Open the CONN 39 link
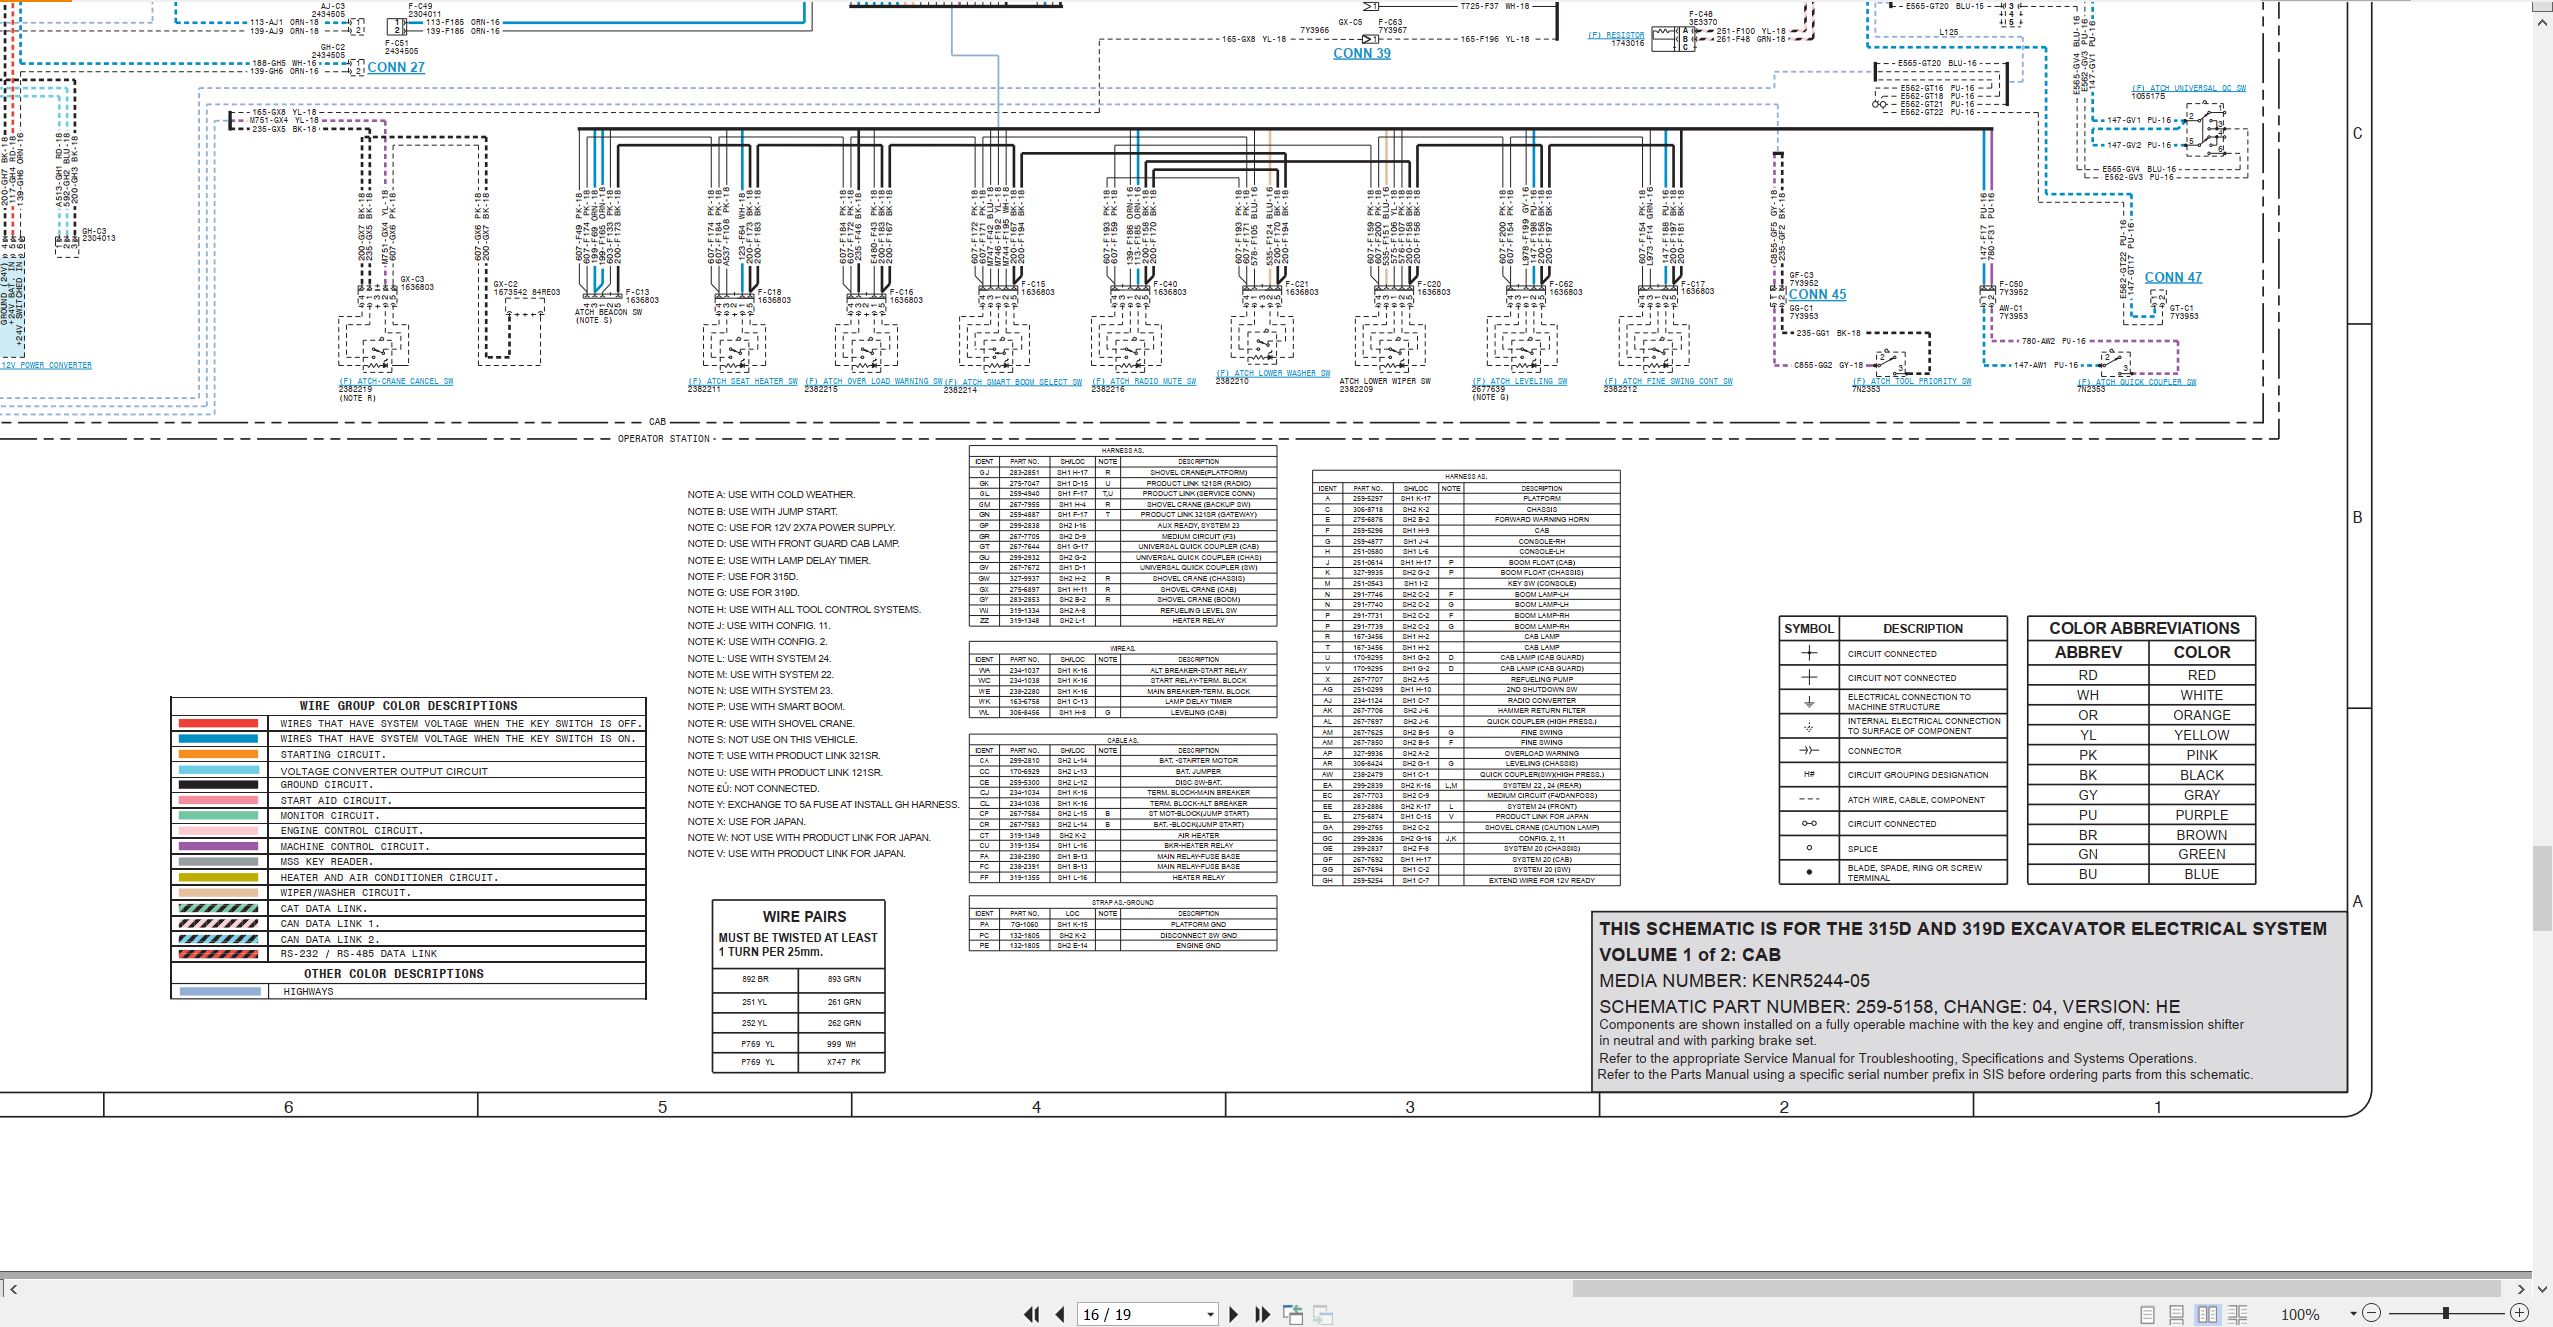The height and width of the screenshot is (1327, 2553). (x=1362, y=53)
